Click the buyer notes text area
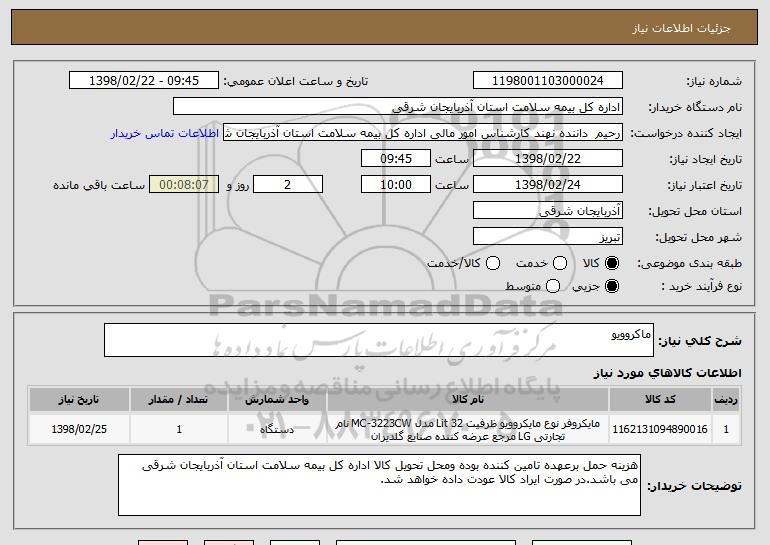The width and height of the screenshot is (770, 545). (x=379, y=485)
